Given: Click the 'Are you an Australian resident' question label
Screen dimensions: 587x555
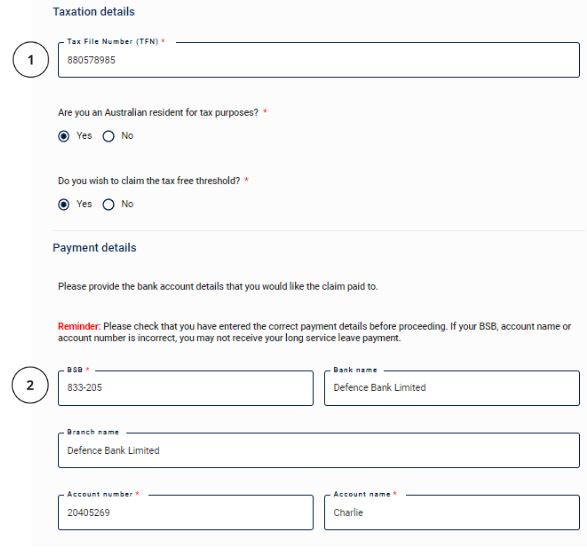Looking at the screenshot, I should (x=158, y=113).
